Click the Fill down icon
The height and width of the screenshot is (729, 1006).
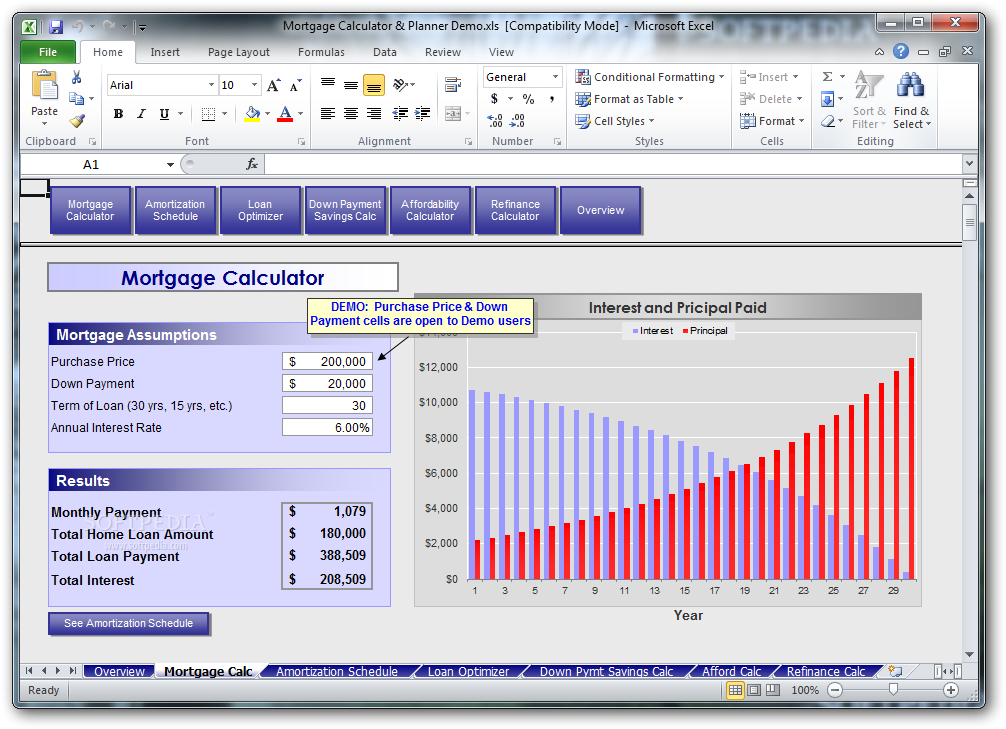(828, 99)
